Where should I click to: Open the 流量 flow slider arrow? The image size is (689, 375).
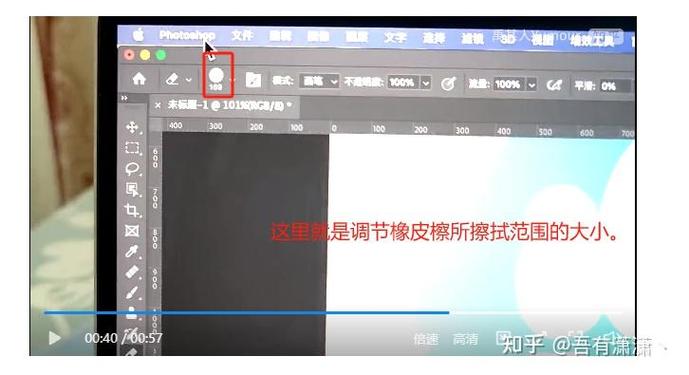point(531,84)
